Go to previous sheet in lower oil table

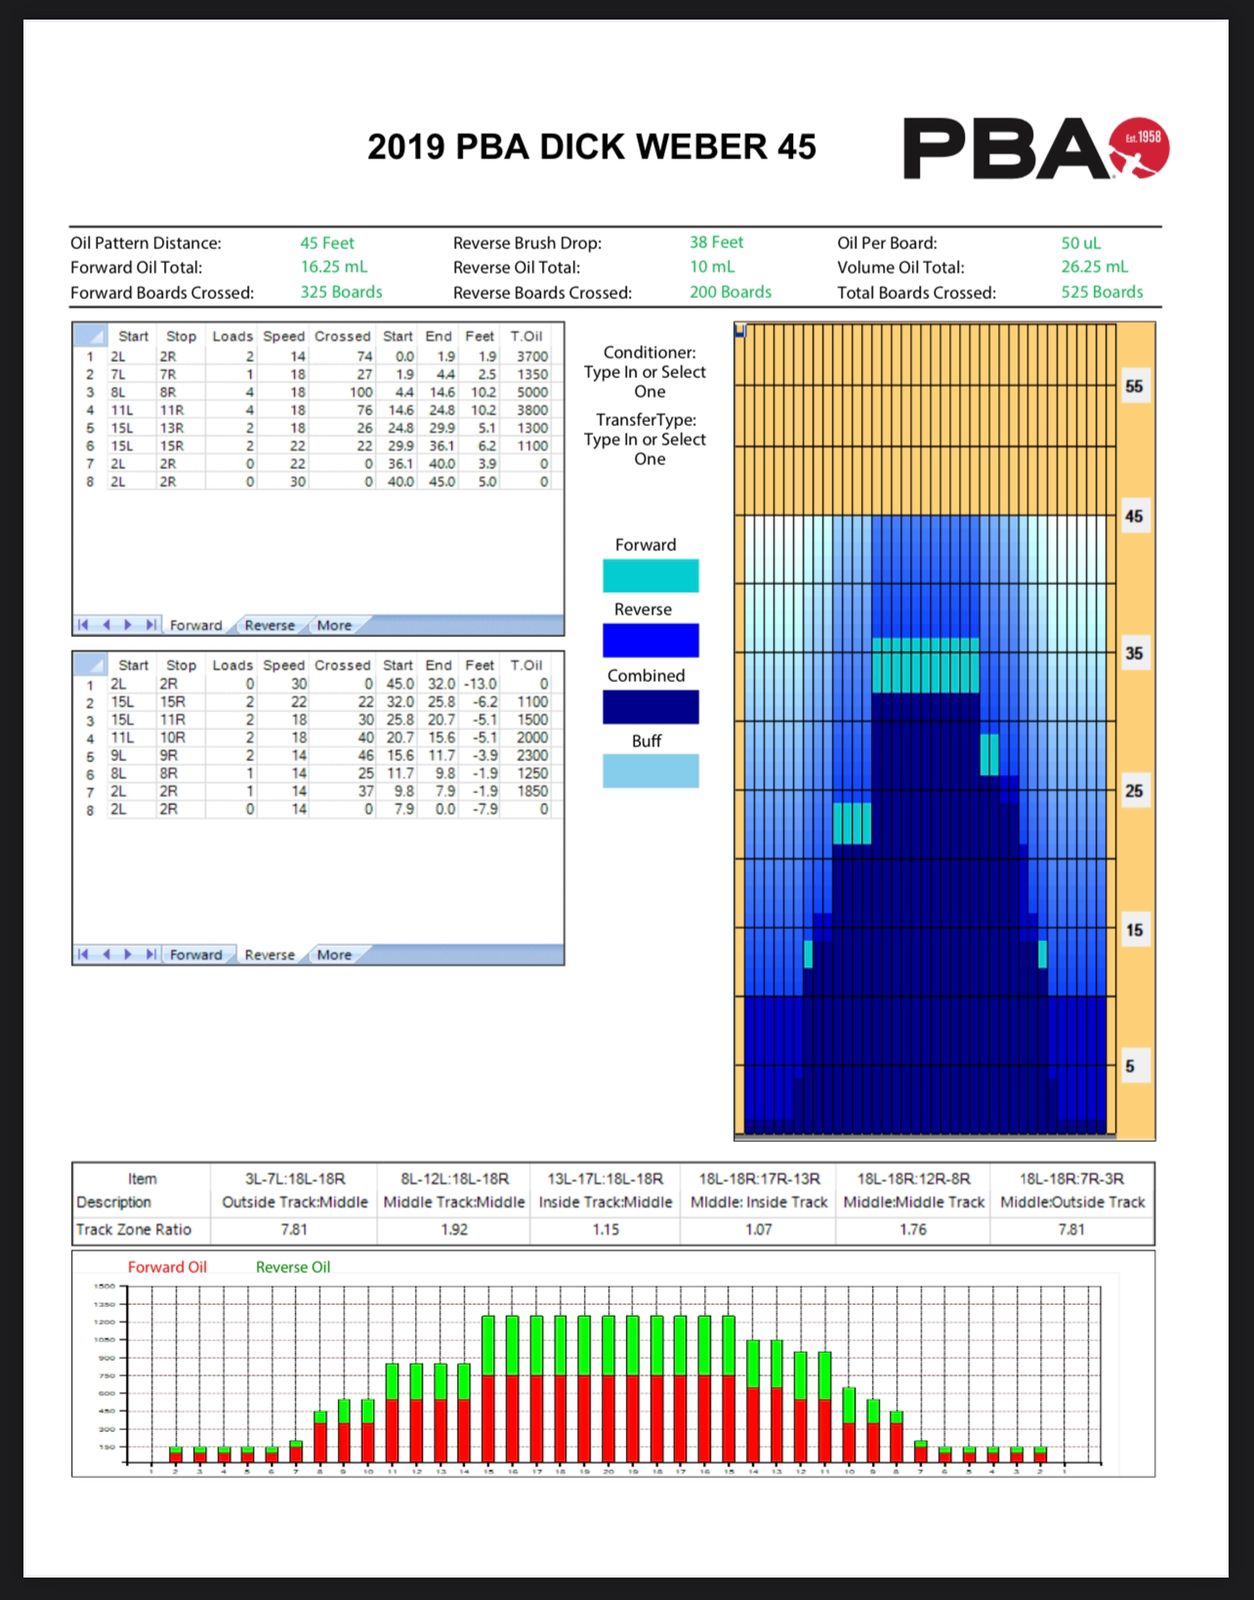coord(106,954)
